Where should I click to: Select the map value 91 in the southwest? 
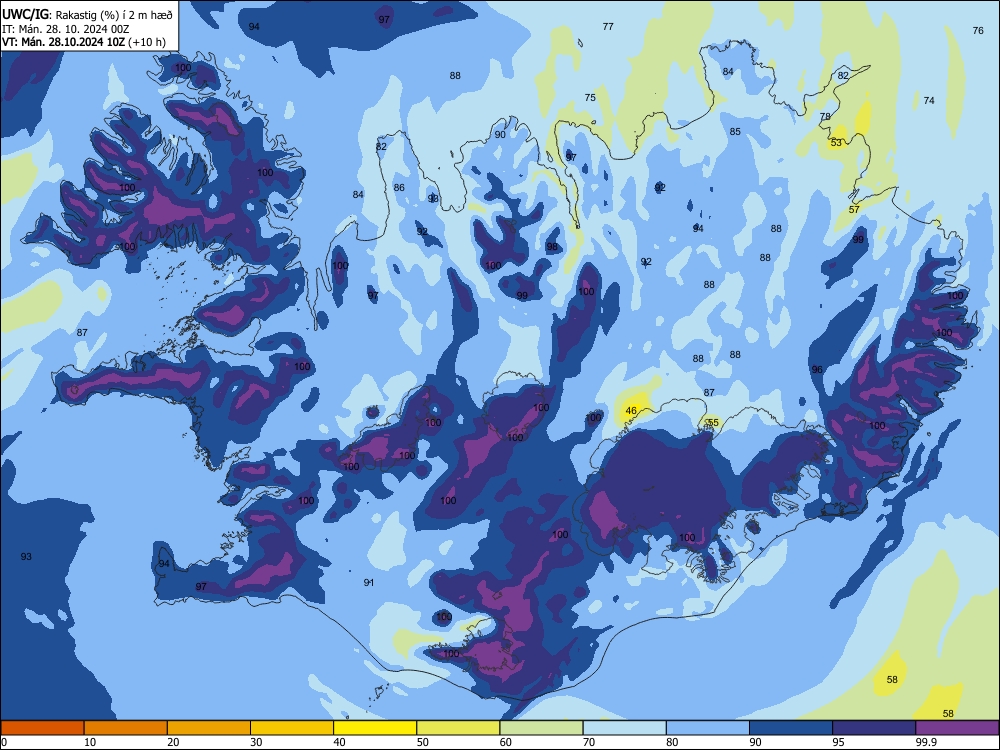pos(369,583)
